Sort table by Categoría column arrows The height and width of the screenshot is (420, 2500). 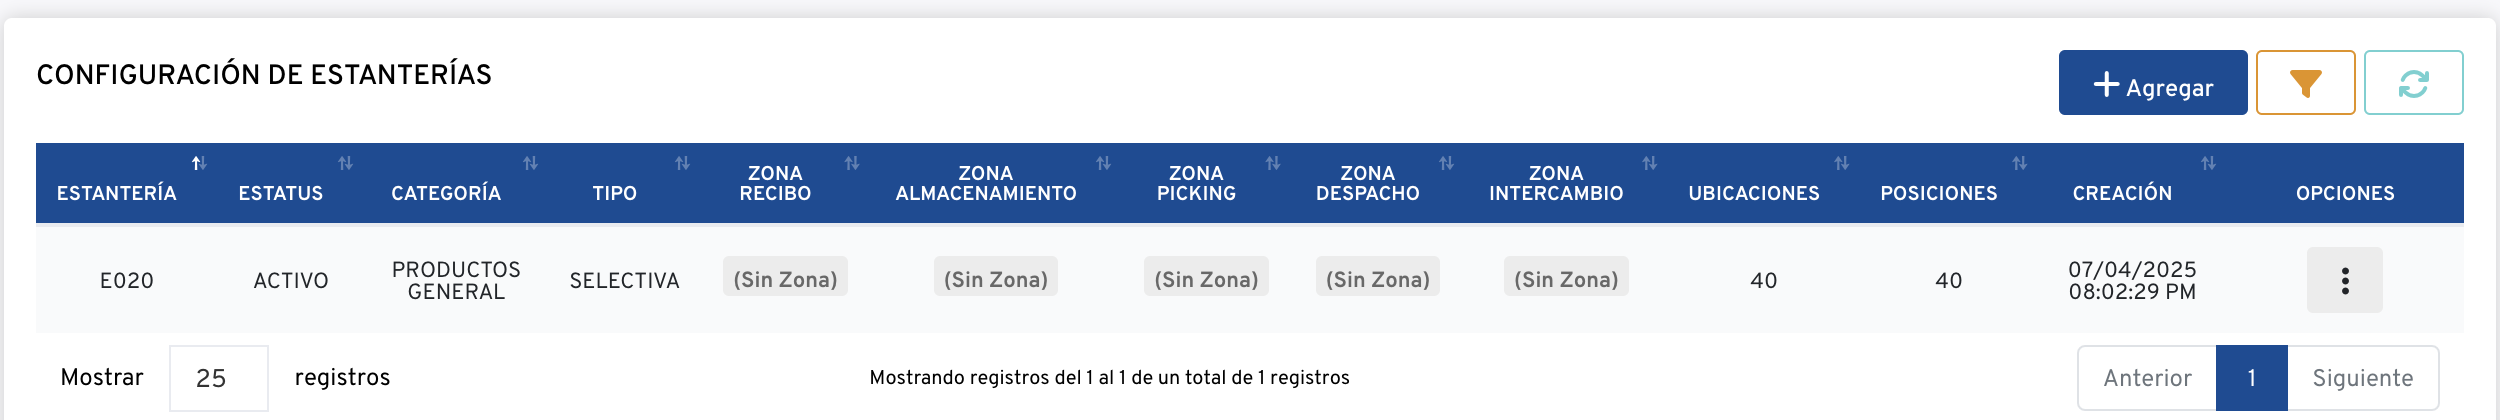pyautogui.click(x=530, y=163)
